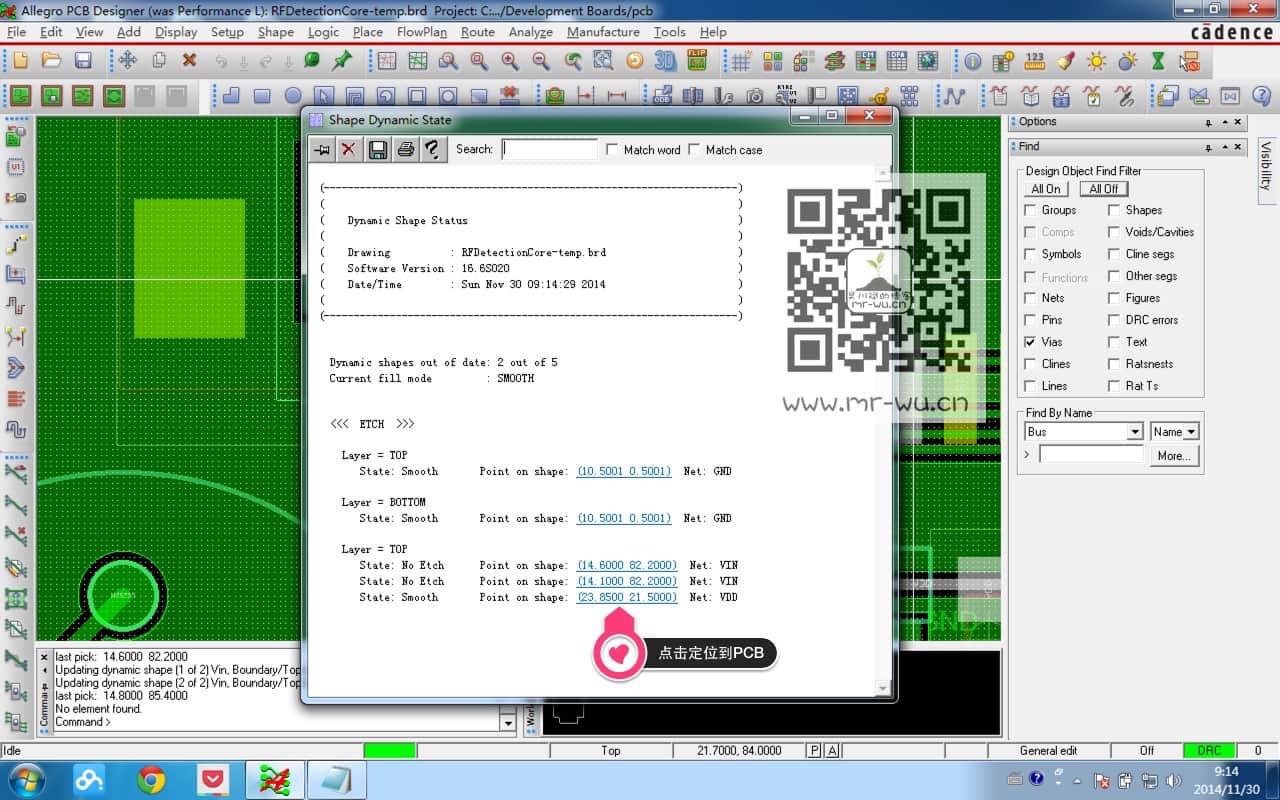The height and width of the screenshot is (800, 1280).
Task: Open the Shape menu
Action: tap(276, 32)
